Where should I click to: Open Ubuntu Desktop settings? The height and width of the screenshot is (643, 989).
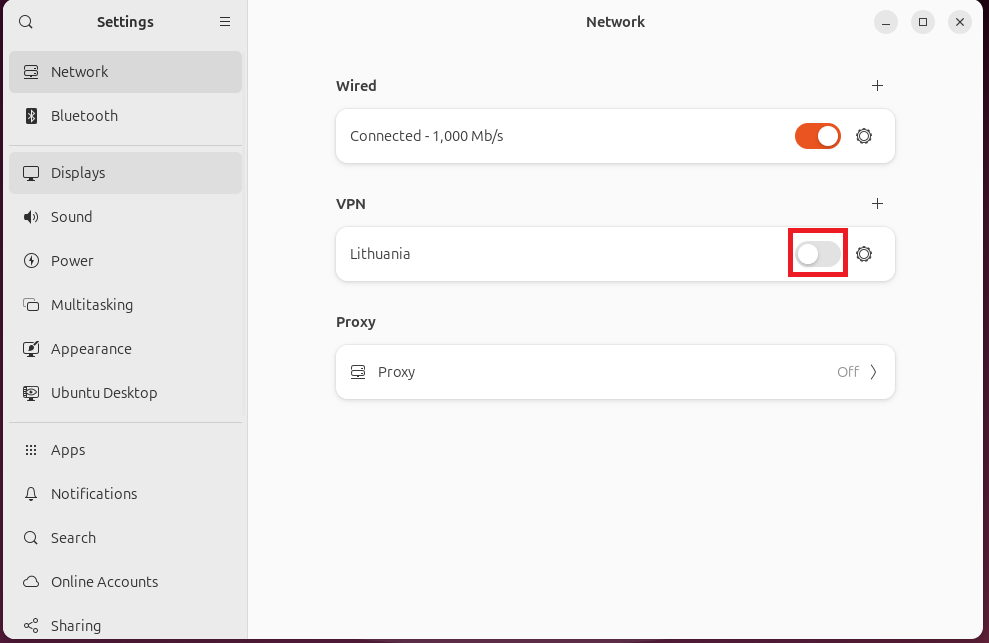point(104,393)
